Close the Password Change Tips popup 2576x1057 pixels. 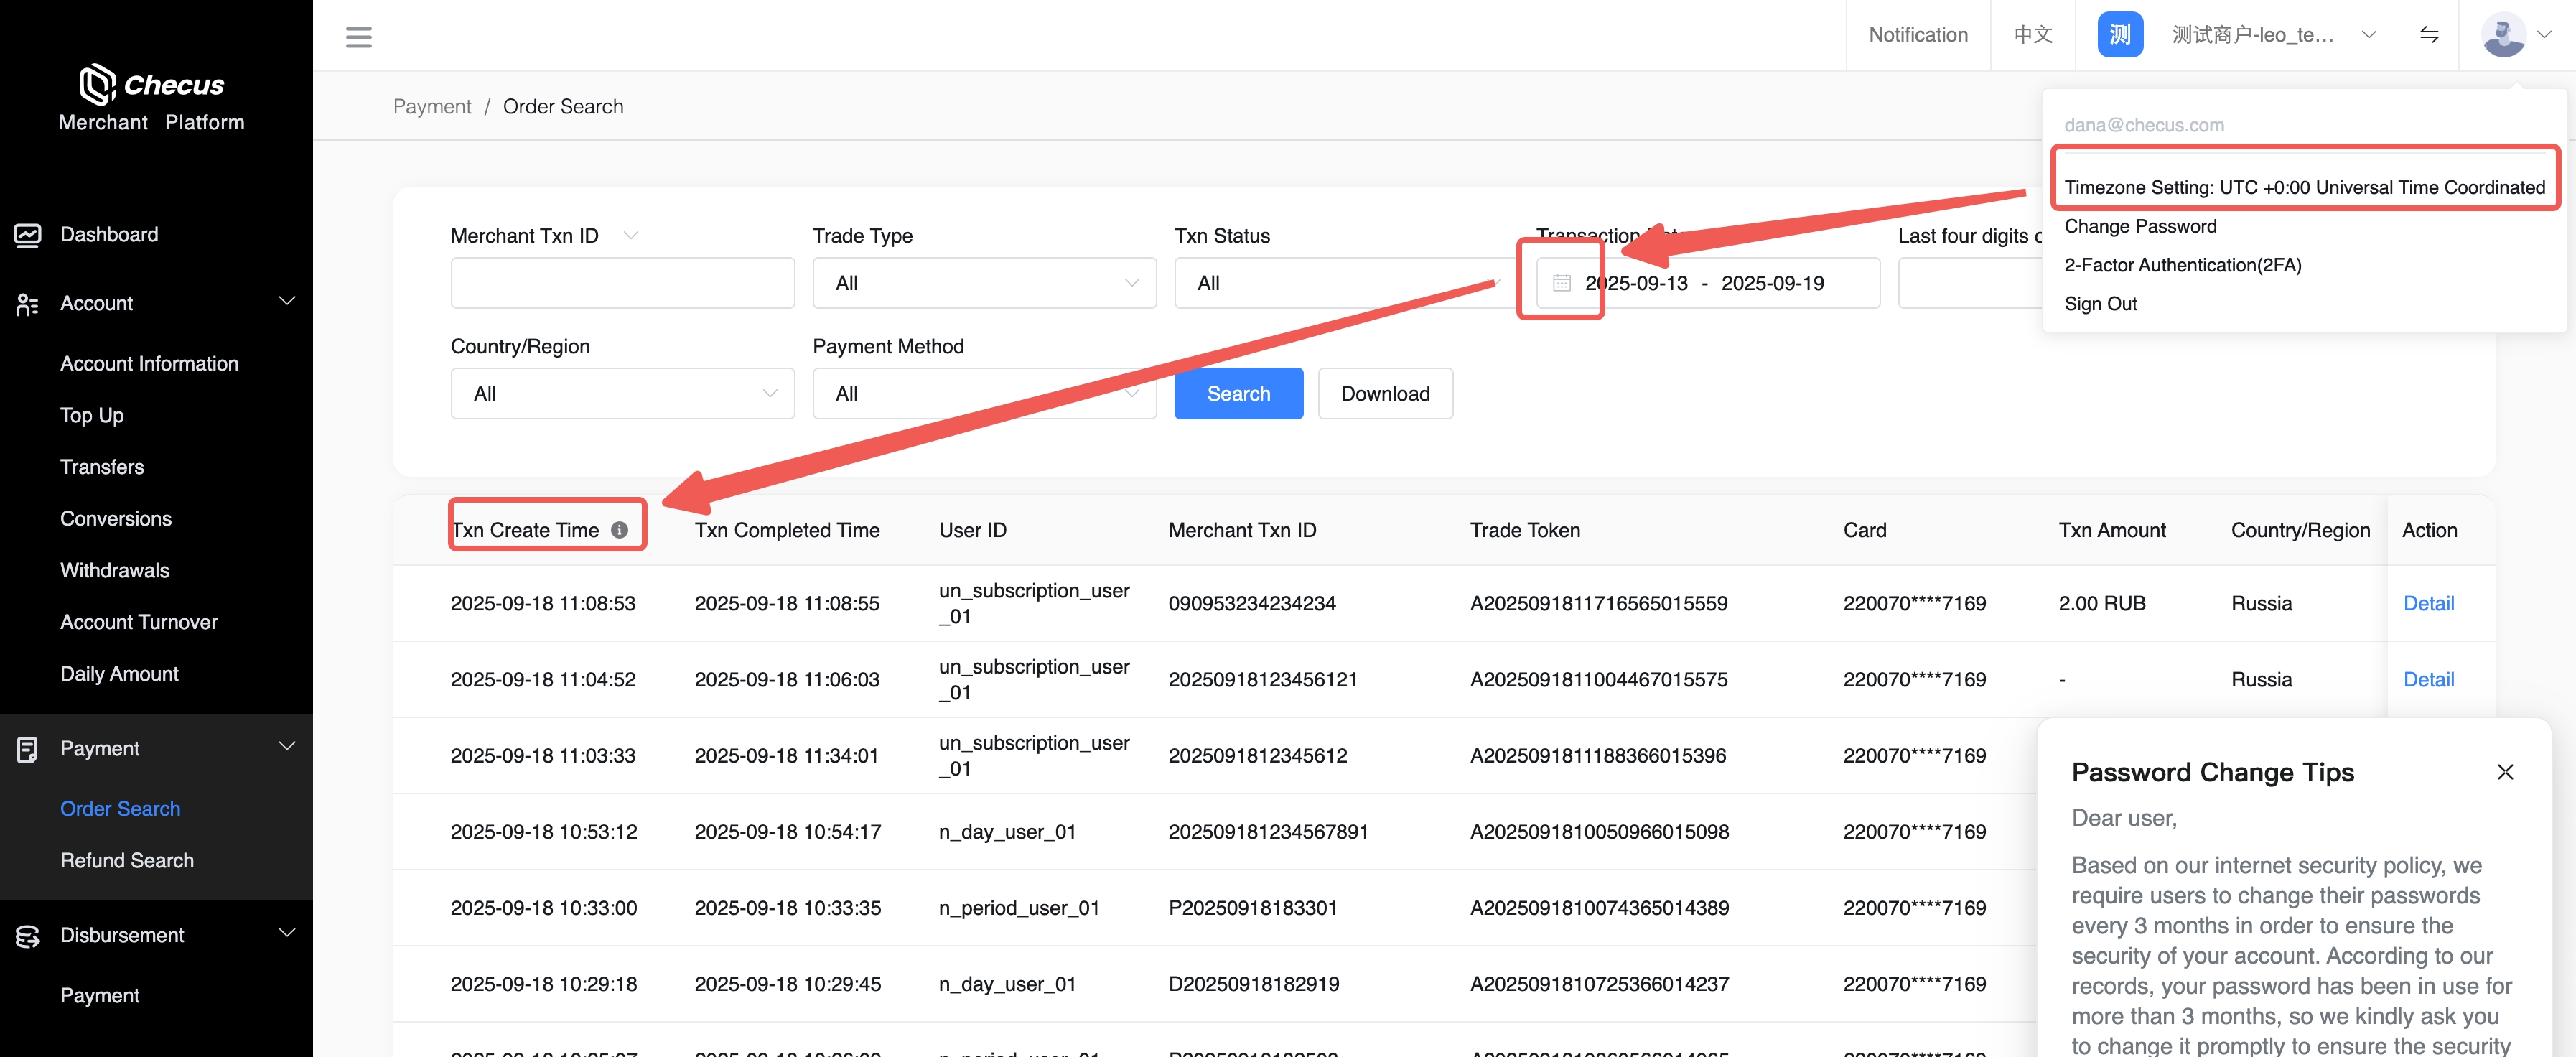point(2505,772)
